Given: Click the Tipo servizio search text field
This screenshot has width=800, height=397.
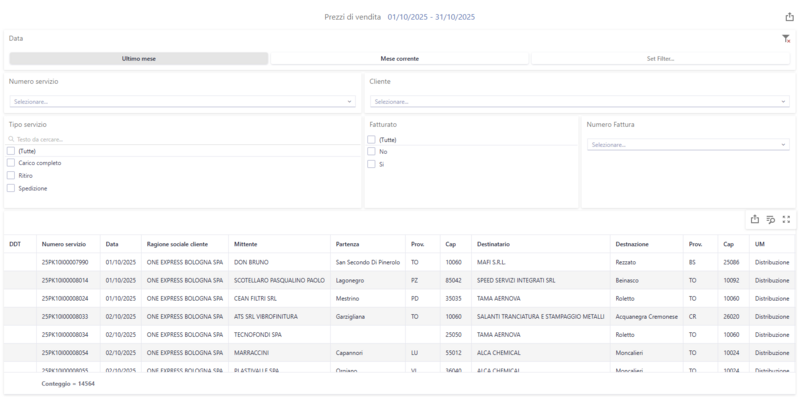Looking at the screenshot, I should [187, 139].
